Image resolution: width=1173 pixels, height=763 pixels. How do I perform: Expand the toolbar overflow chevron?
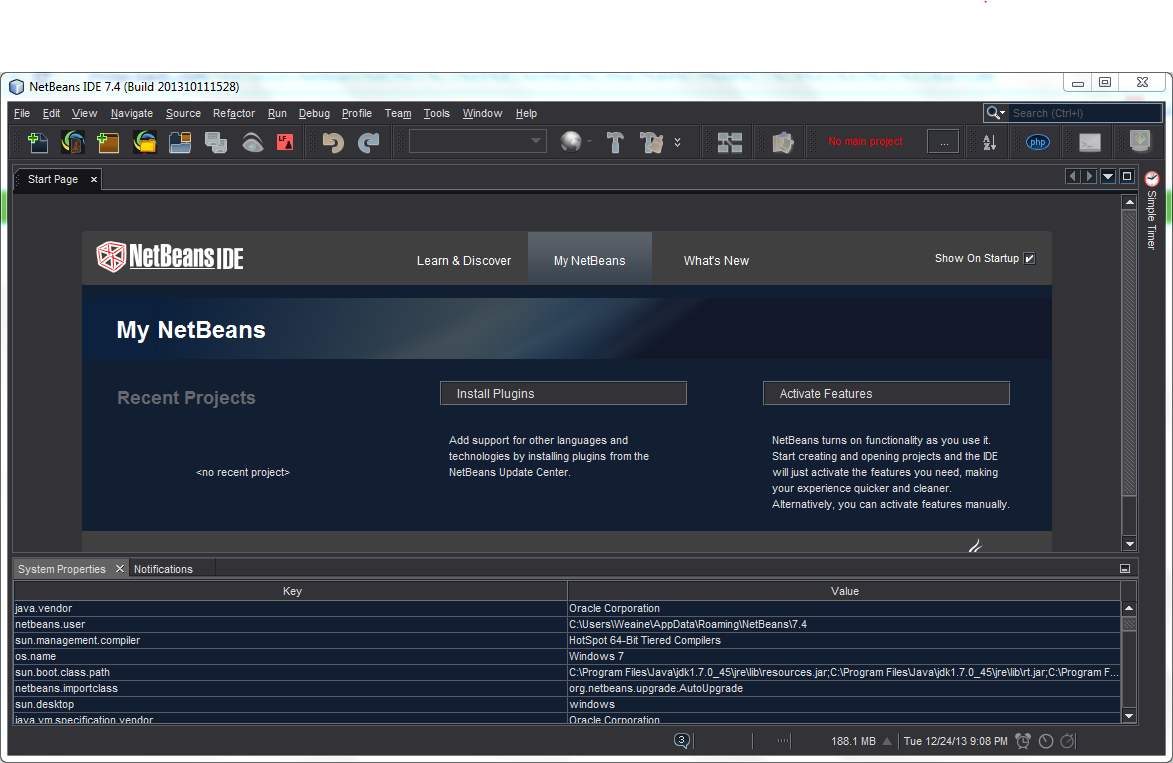point(677,141)
